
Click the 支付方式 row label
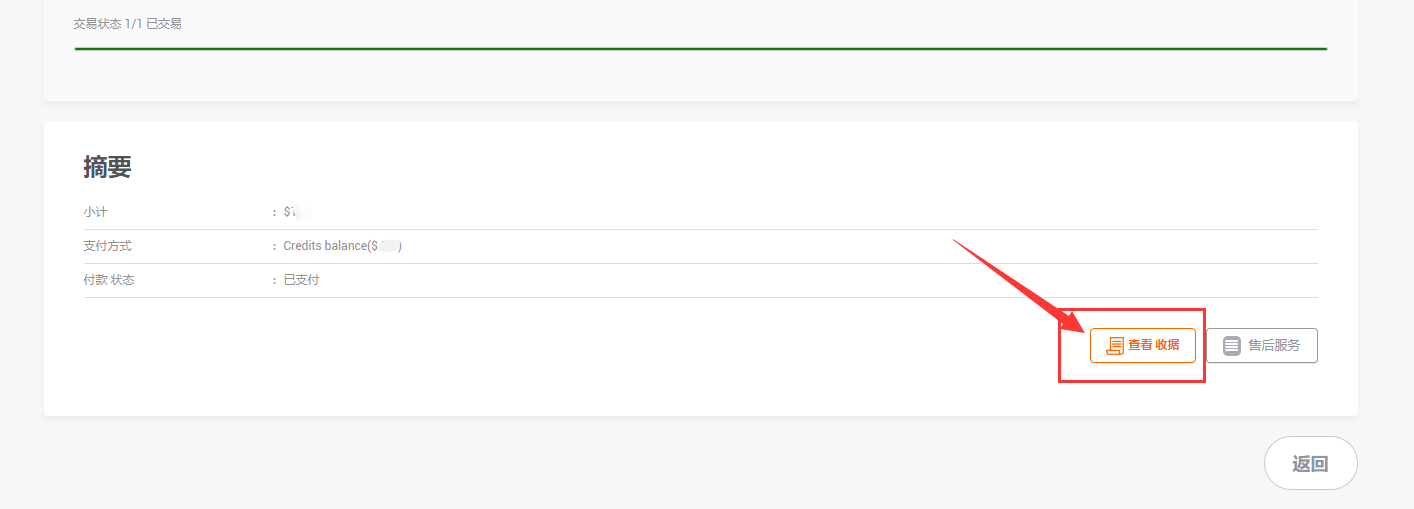[x=107, y=246]
